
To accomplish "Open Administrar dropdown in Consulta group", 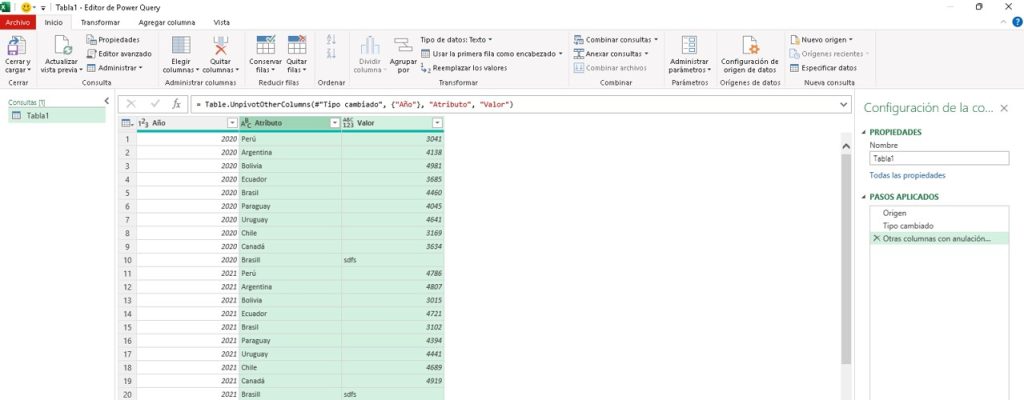I will pyautogui.click(x=114, y=68).
